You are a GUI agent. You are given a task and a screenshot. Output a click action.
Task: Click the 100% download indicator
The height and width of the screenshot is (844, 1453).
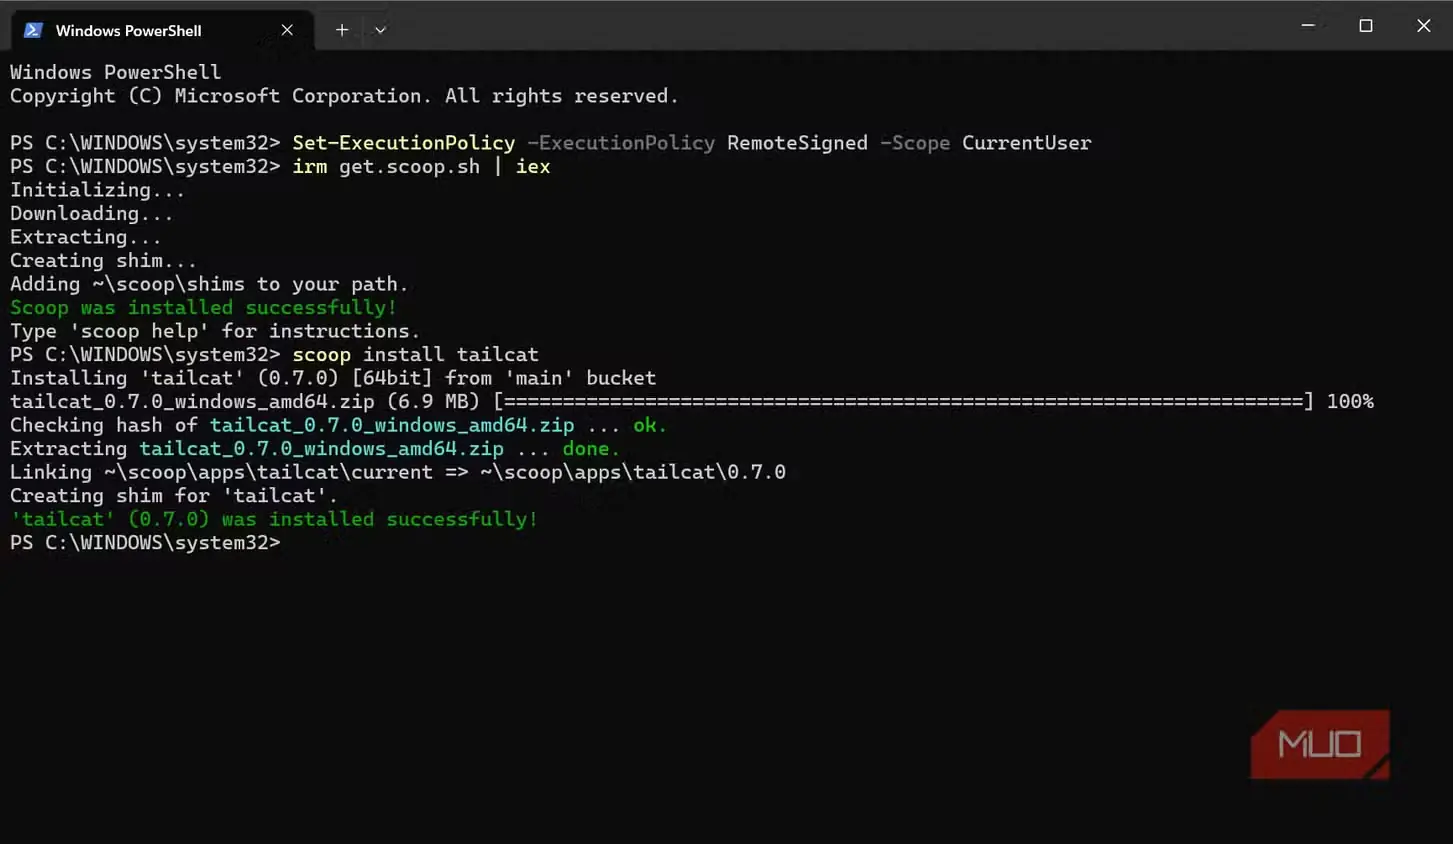1350,401
